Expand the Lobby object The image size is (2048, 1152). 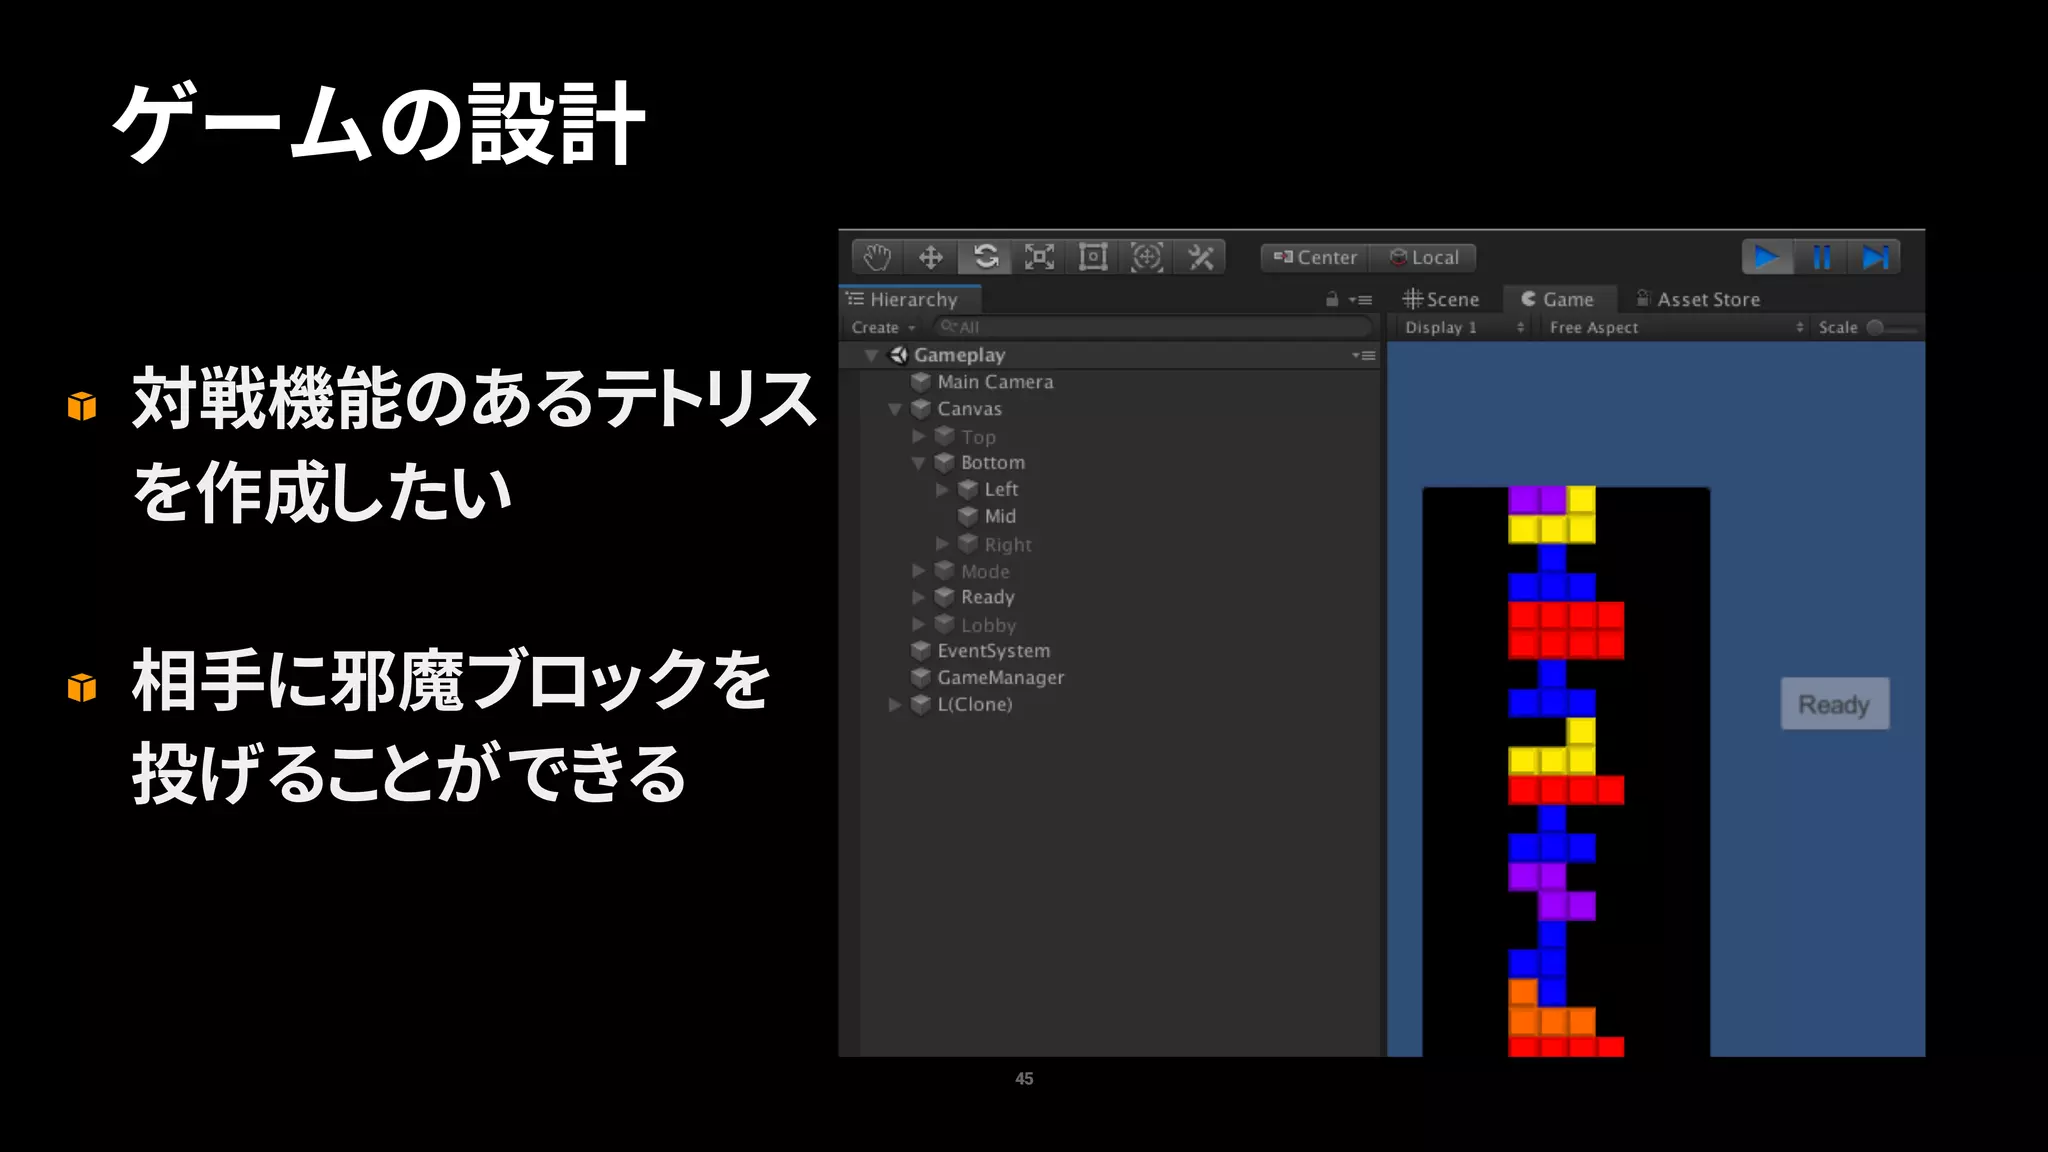click(918, 624)
